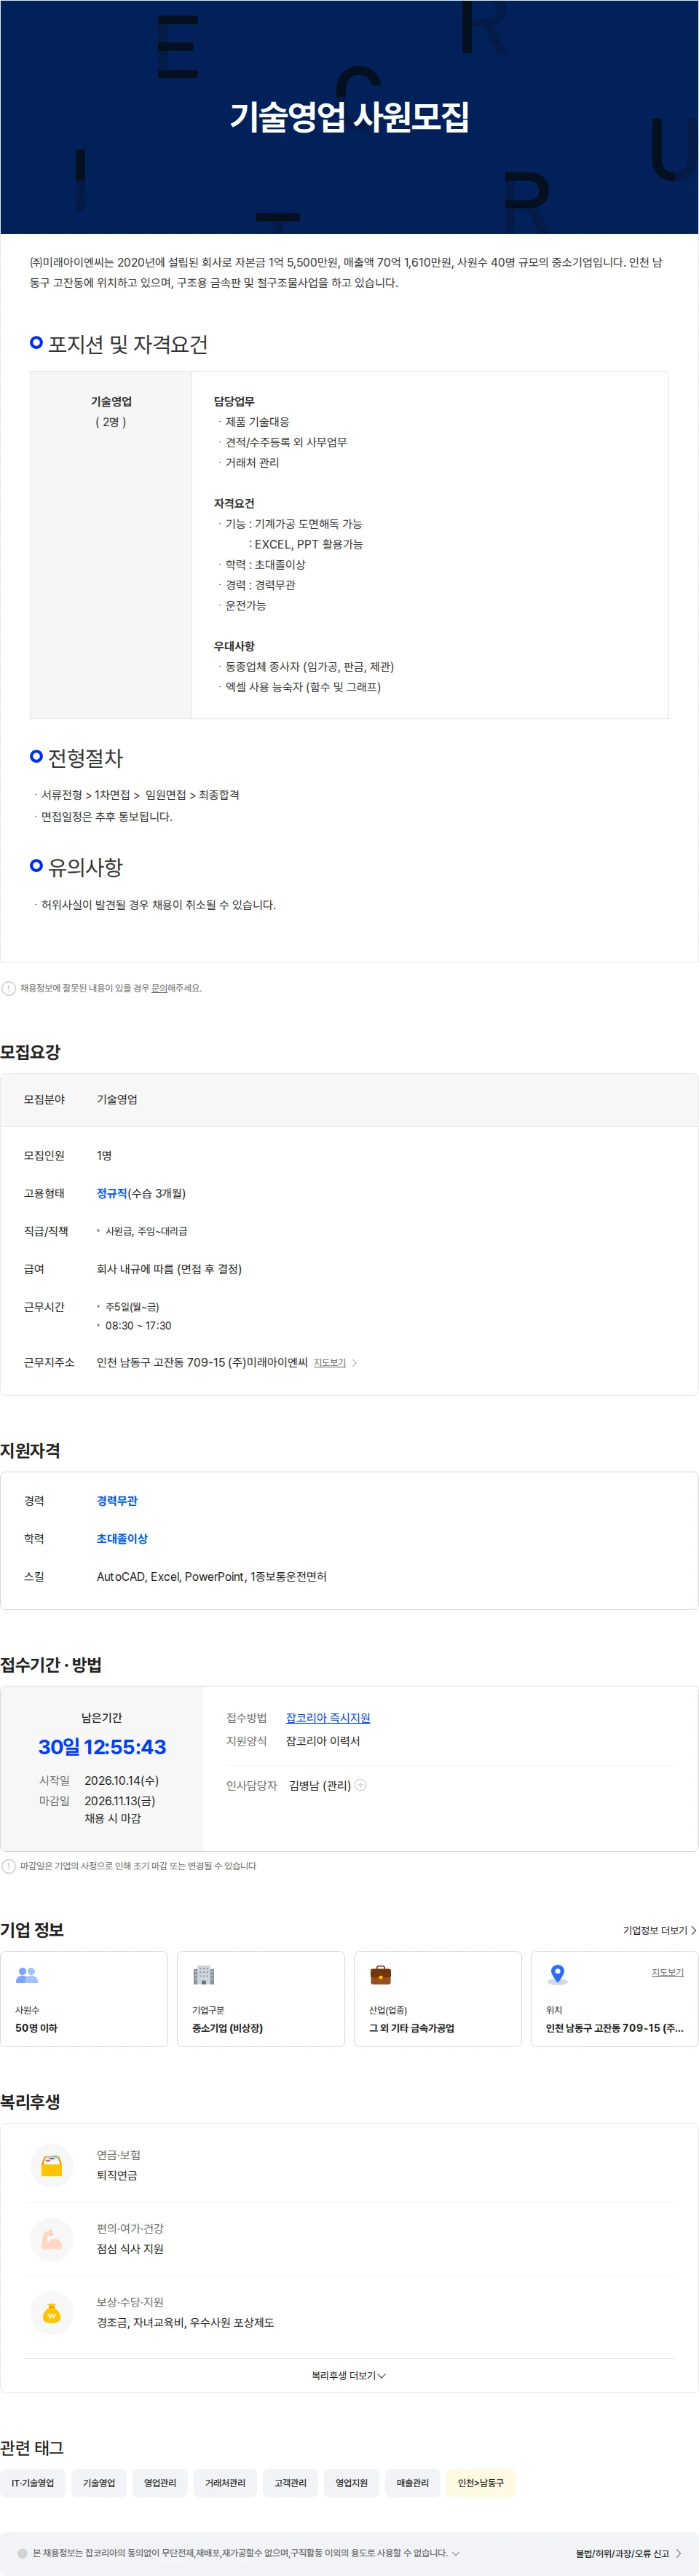Click the grey circle icon before copyright notice

pyautogui.click(x=22, y=2553)
